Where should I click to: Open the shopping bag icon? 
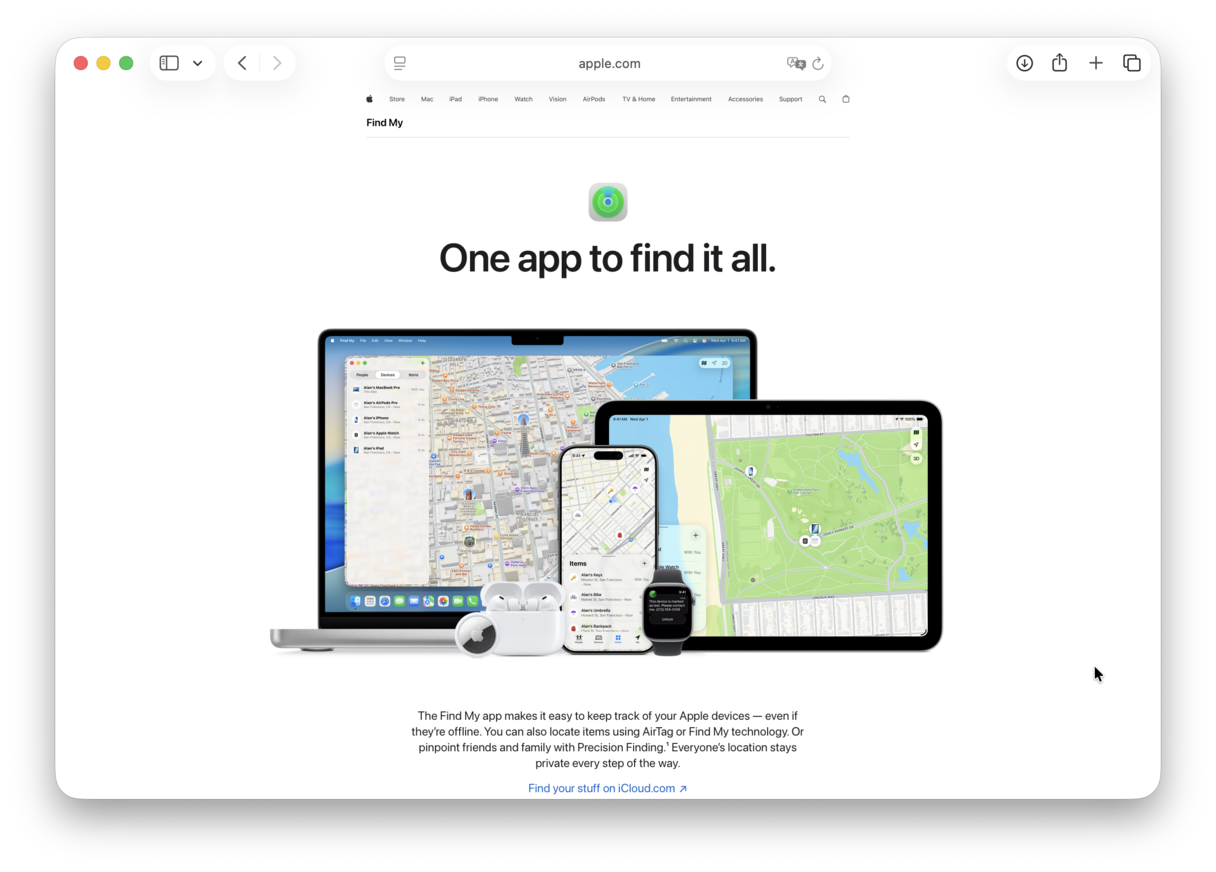click(x=846, y=99)
